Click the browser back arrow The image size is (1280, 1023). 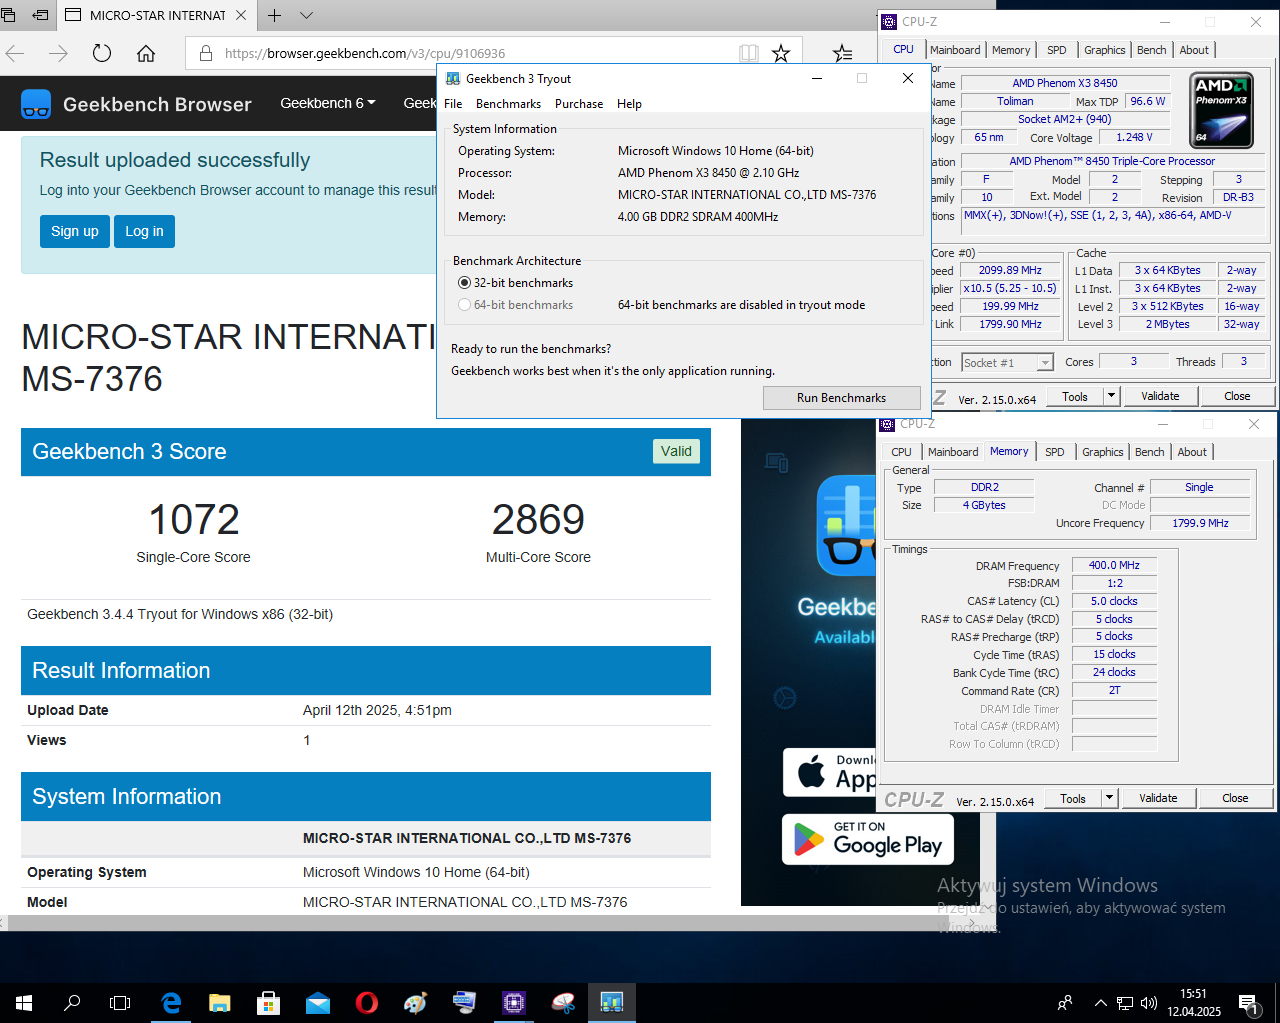click(x=15, y=53)
